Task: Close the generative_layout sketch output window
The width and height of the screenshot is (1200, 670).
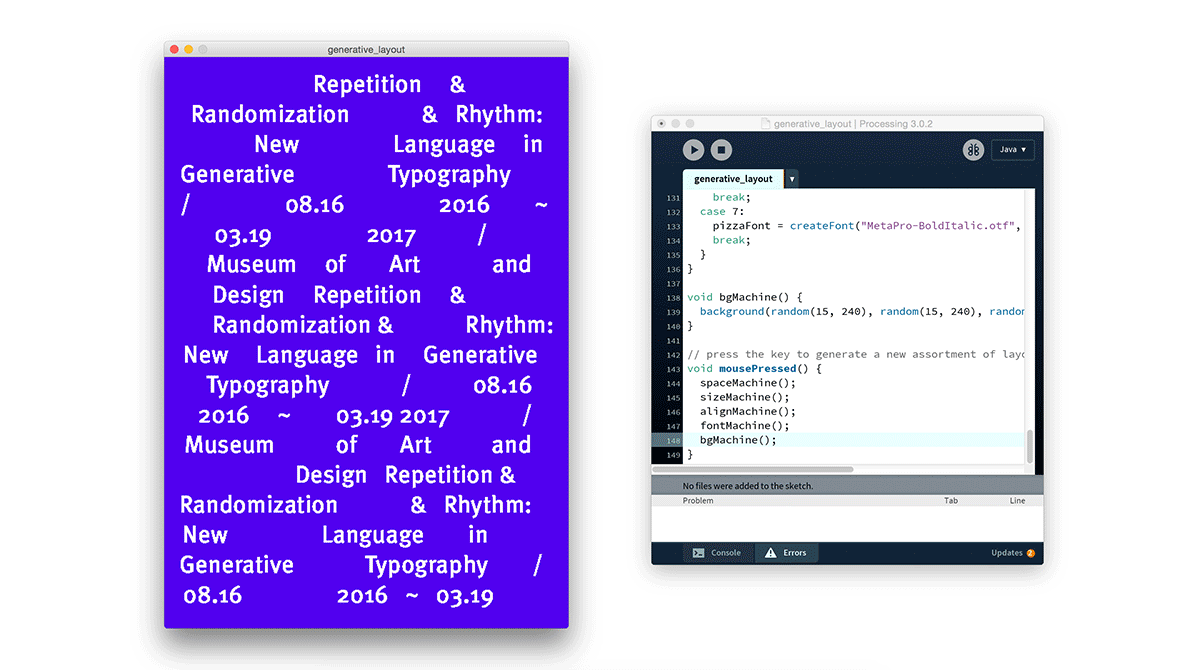Action: [173, 49]
